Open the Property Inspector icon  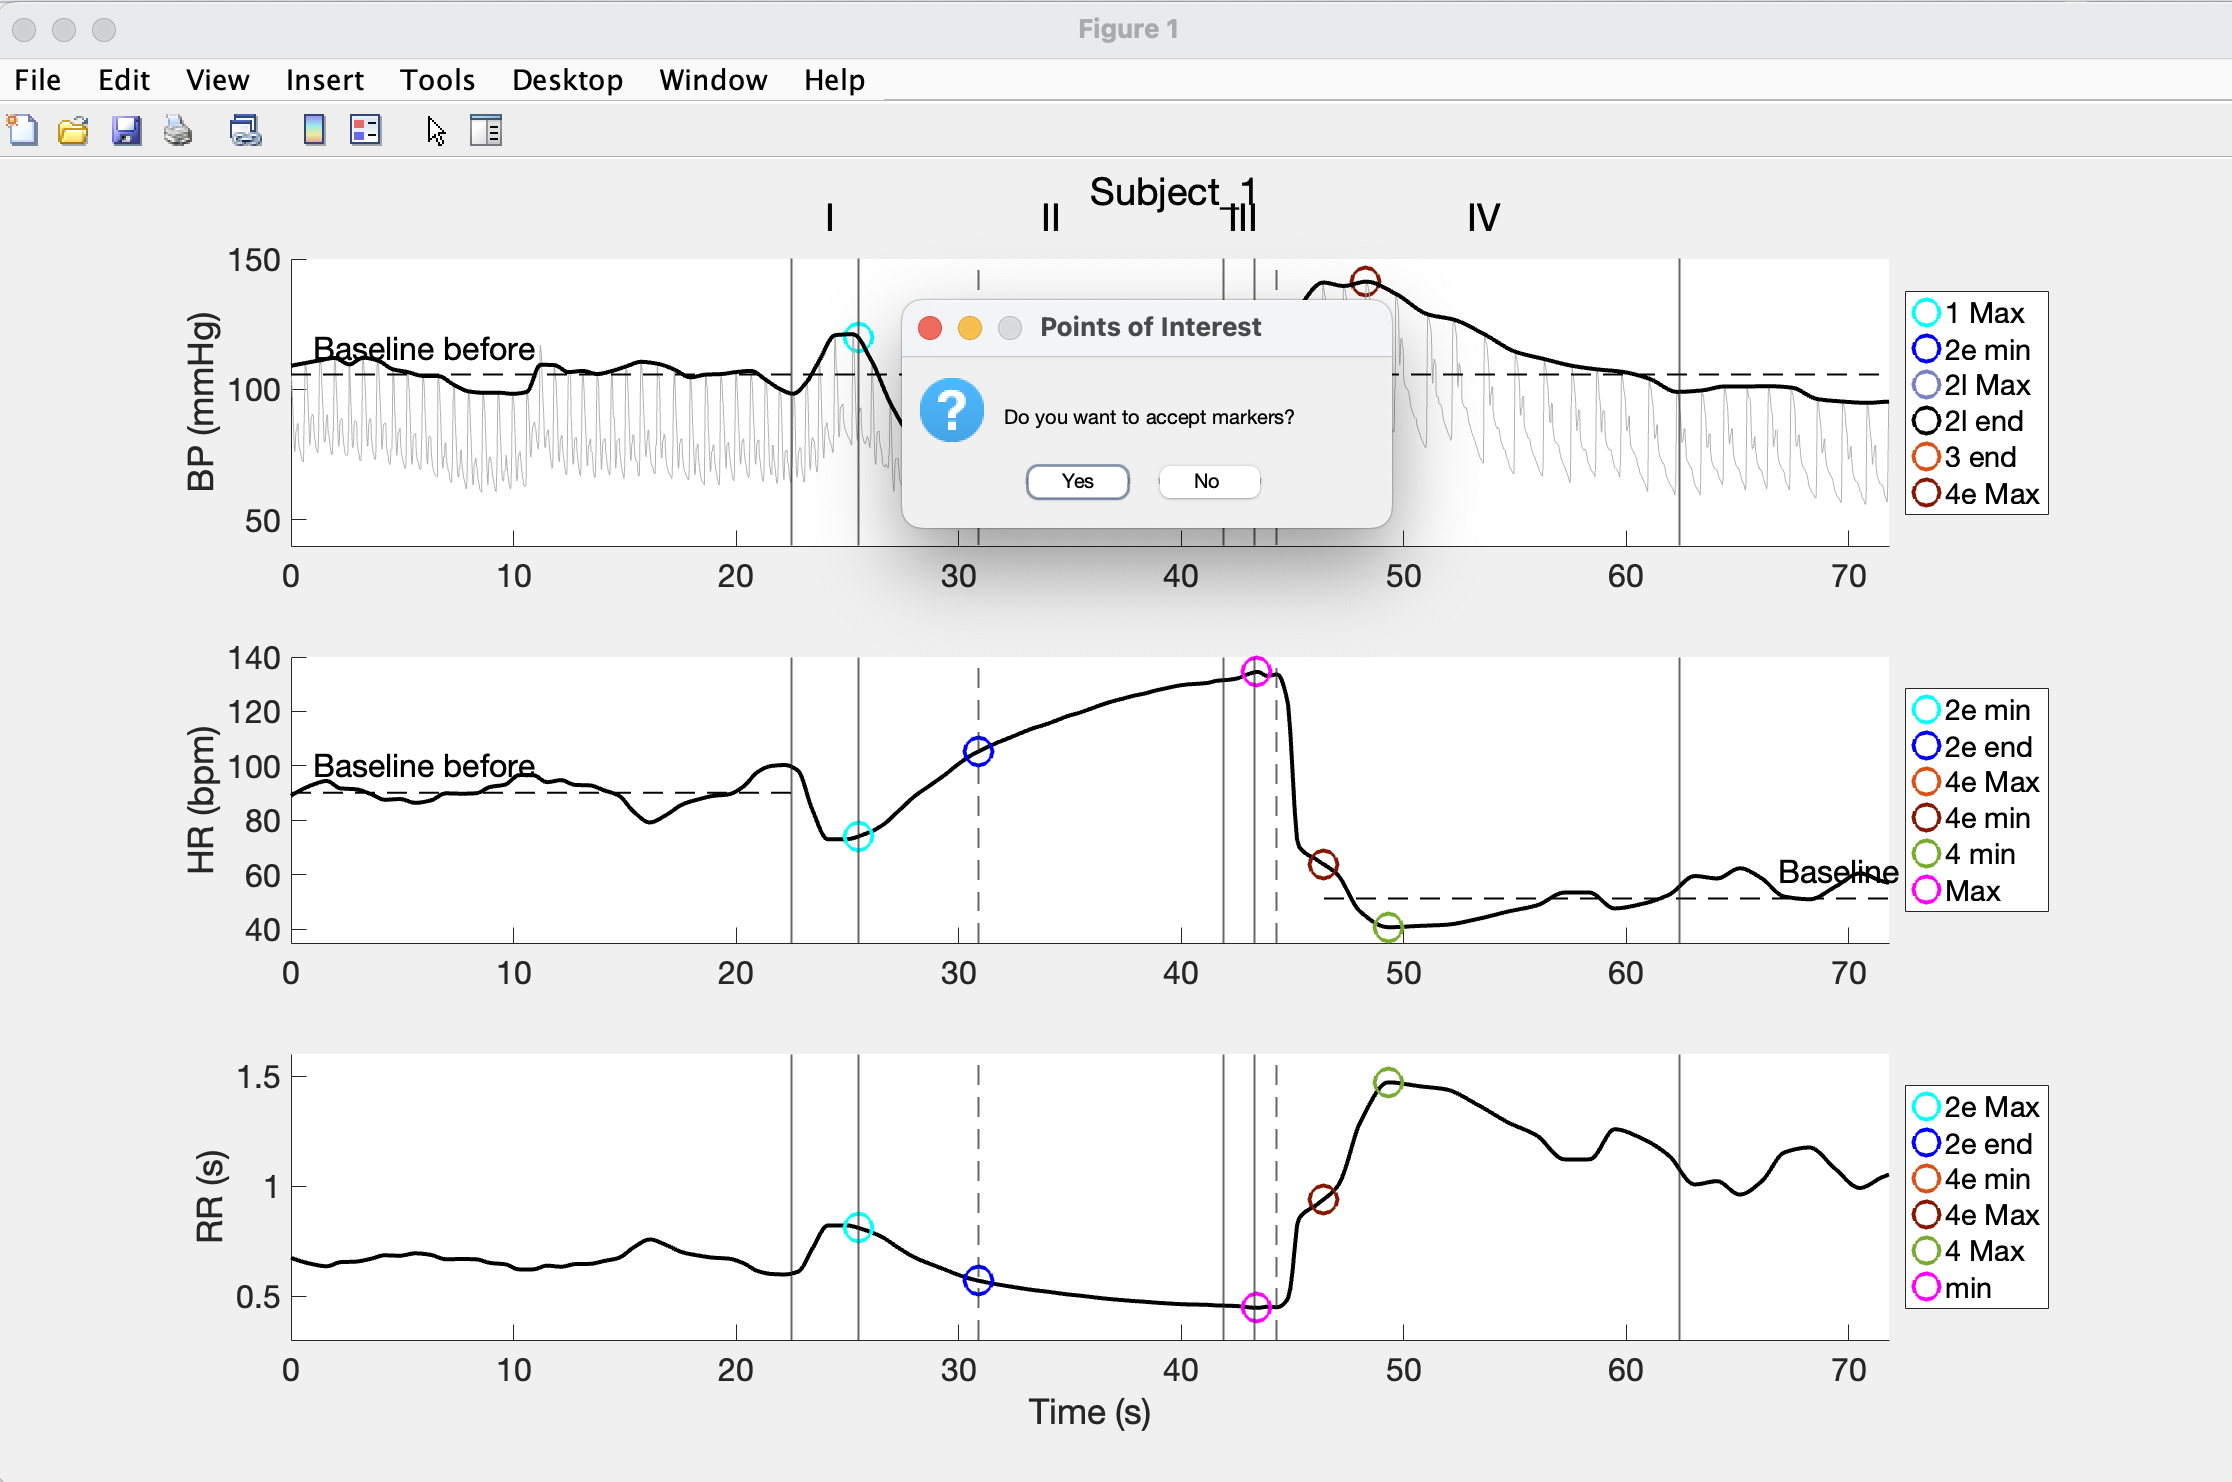[486, 130]
